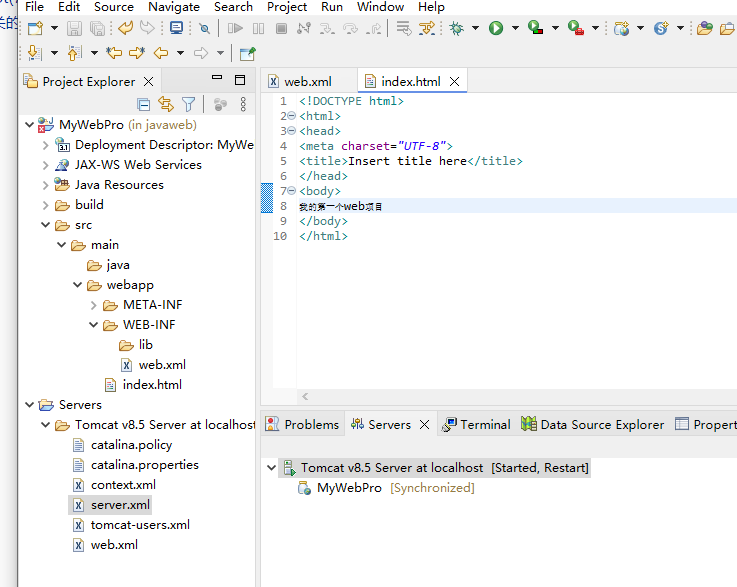Screen dimensions: 737x587
Task: Click the Back navigation arrow icon
Action: pyautogui.click(x=161, y=53)
